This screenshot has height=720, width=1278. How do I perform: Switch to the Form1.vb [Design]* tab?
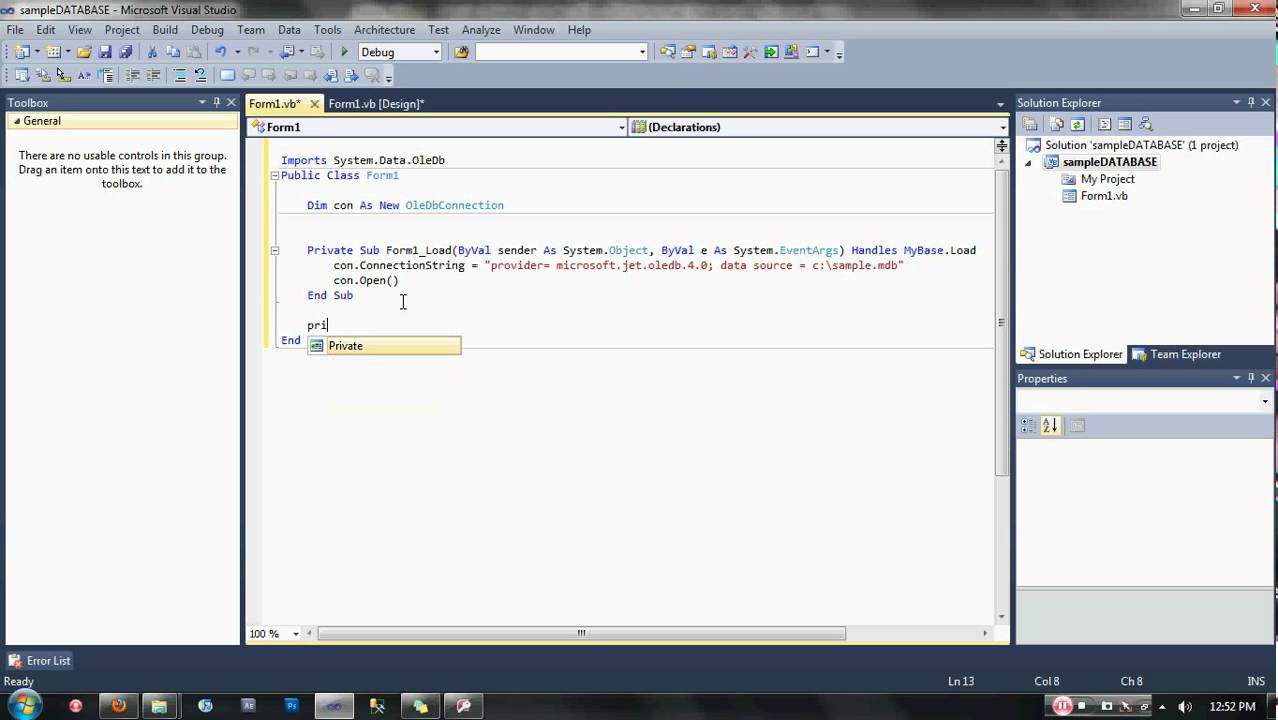(x=376, y=104)
